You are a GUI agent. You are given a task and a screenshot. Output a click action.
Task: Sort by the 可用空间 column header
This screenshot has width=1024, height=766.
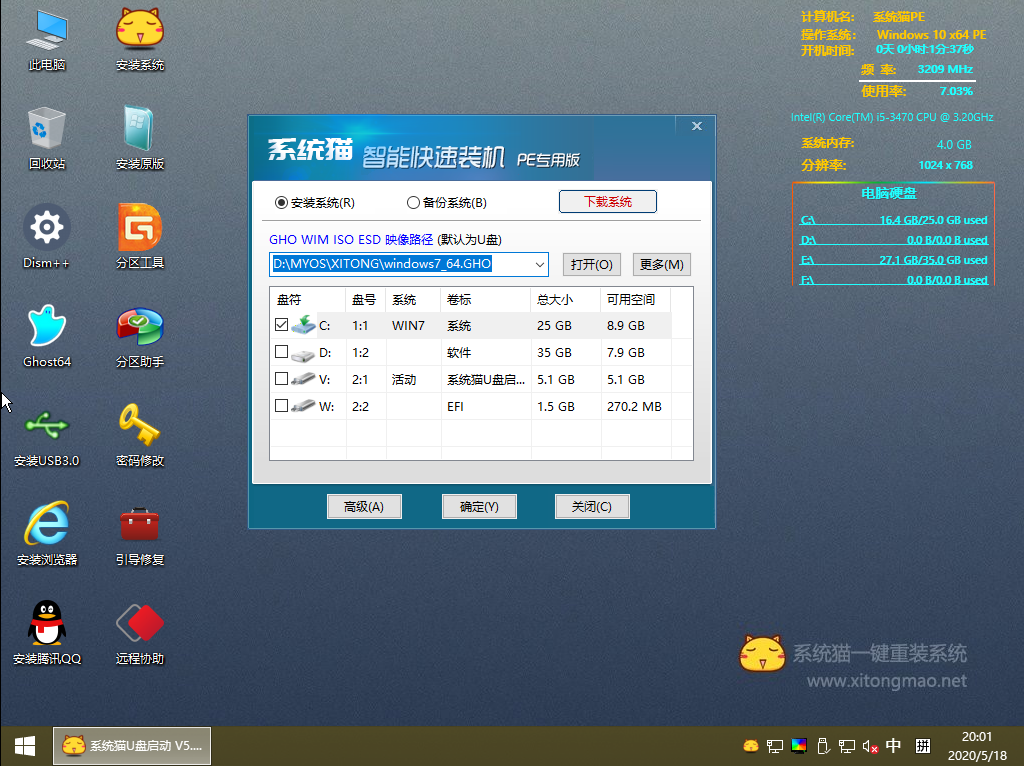[x=636, y=300]
